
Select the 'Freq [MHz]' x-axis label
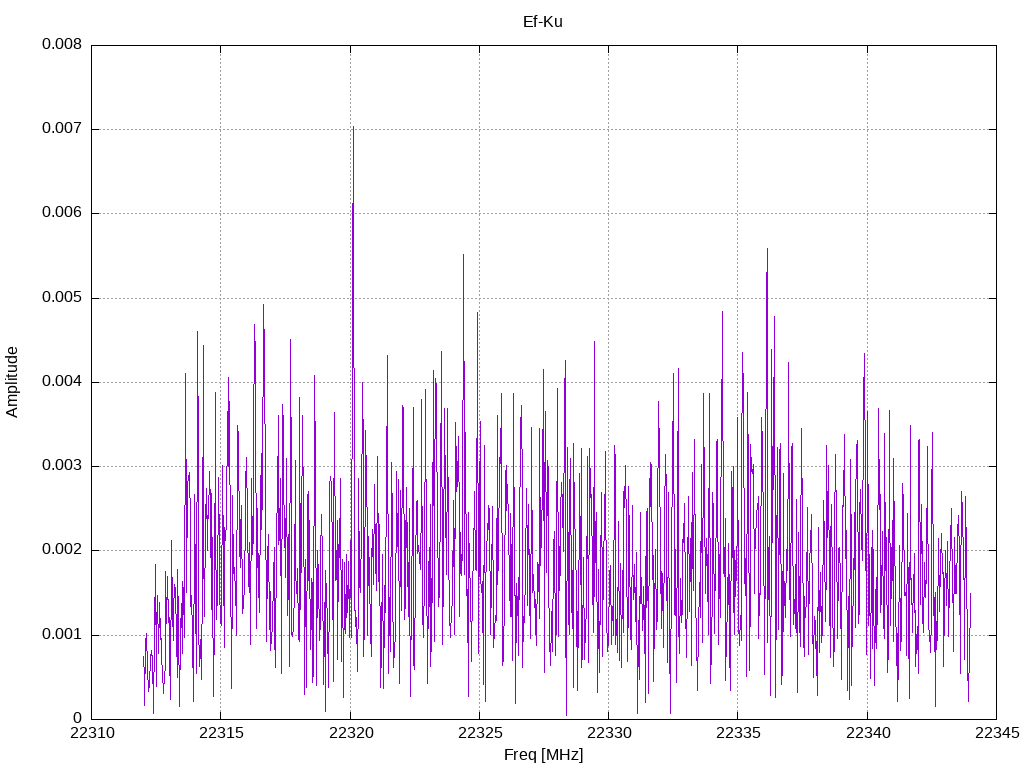coord(543,755)
